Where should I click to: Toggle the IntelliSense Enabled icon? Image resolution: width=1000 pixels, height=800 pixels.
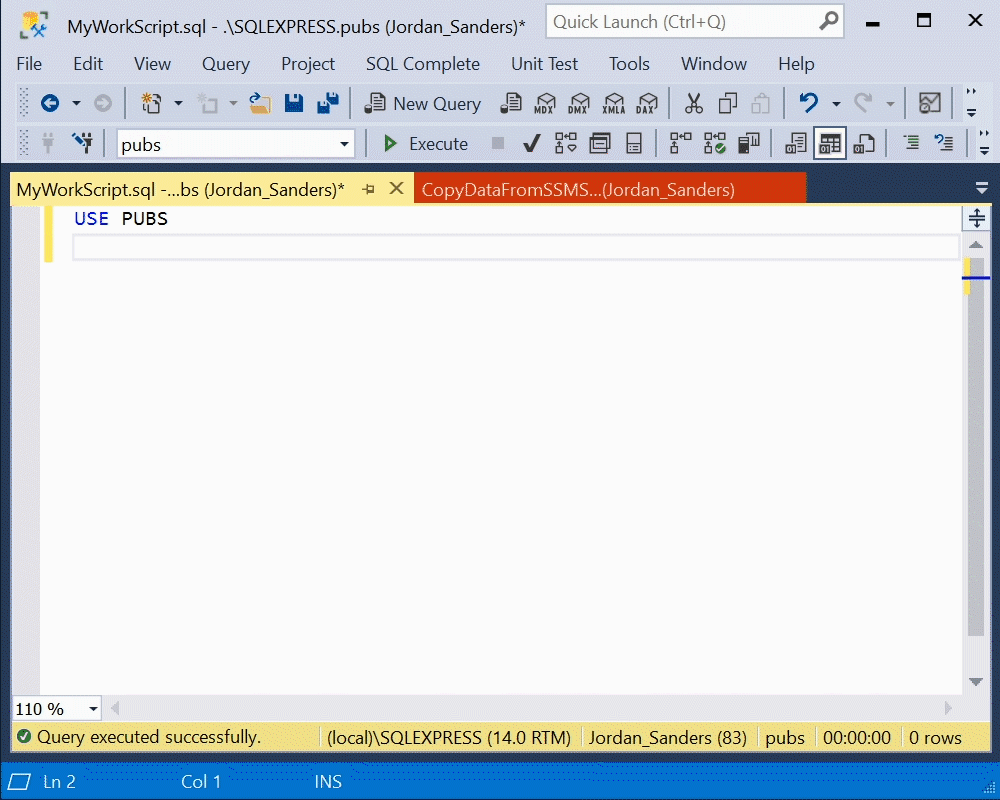[x=633, y=143]
